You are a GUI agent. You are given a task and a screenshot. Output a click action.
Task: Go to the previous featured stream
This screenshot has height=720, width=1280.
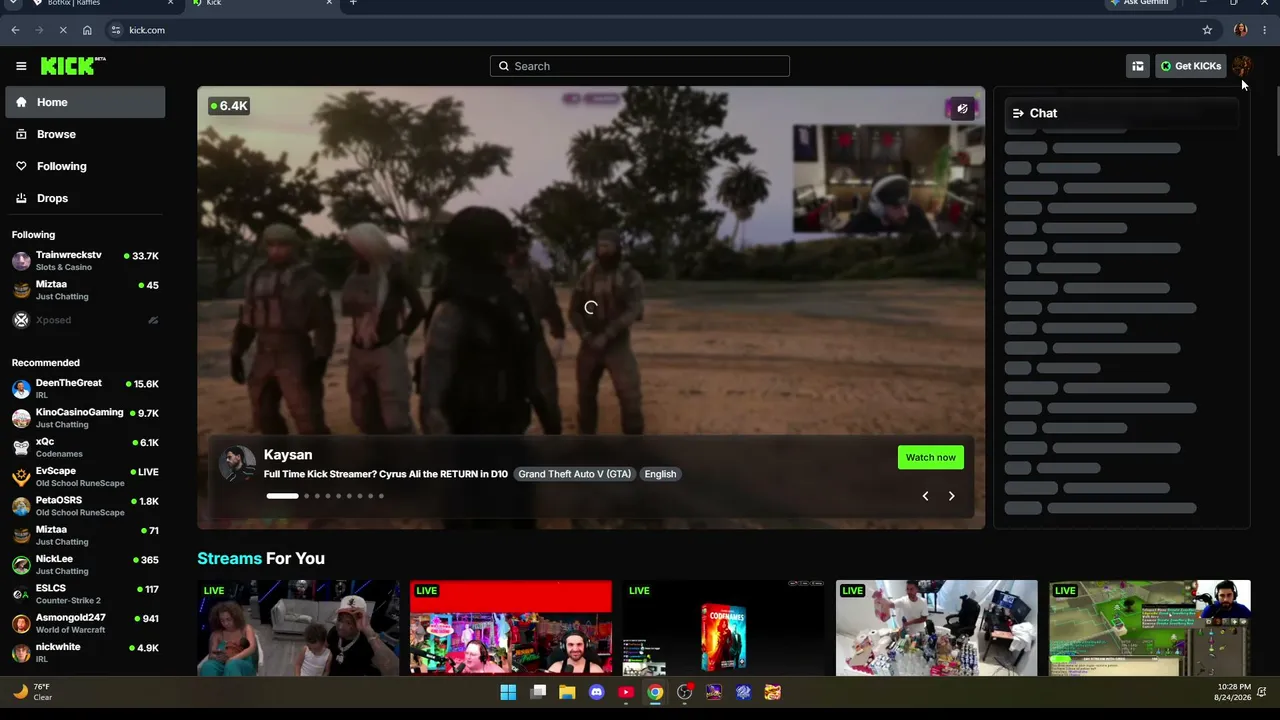point(925,496)
